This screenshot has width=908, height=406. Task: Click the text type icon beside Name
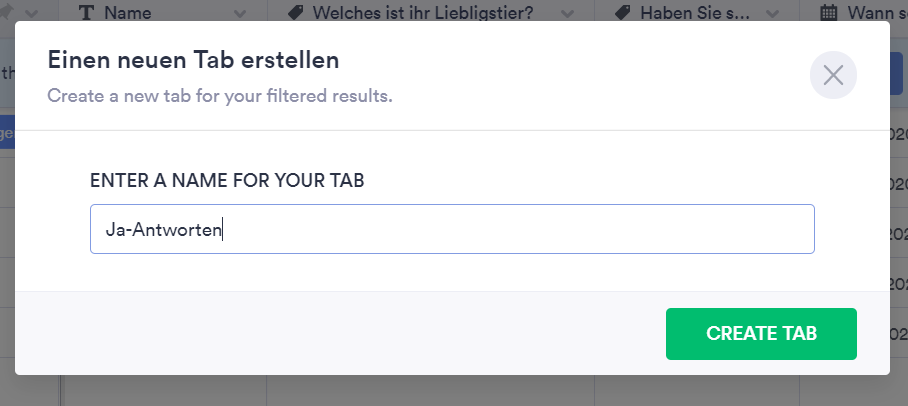coord(86,12)
